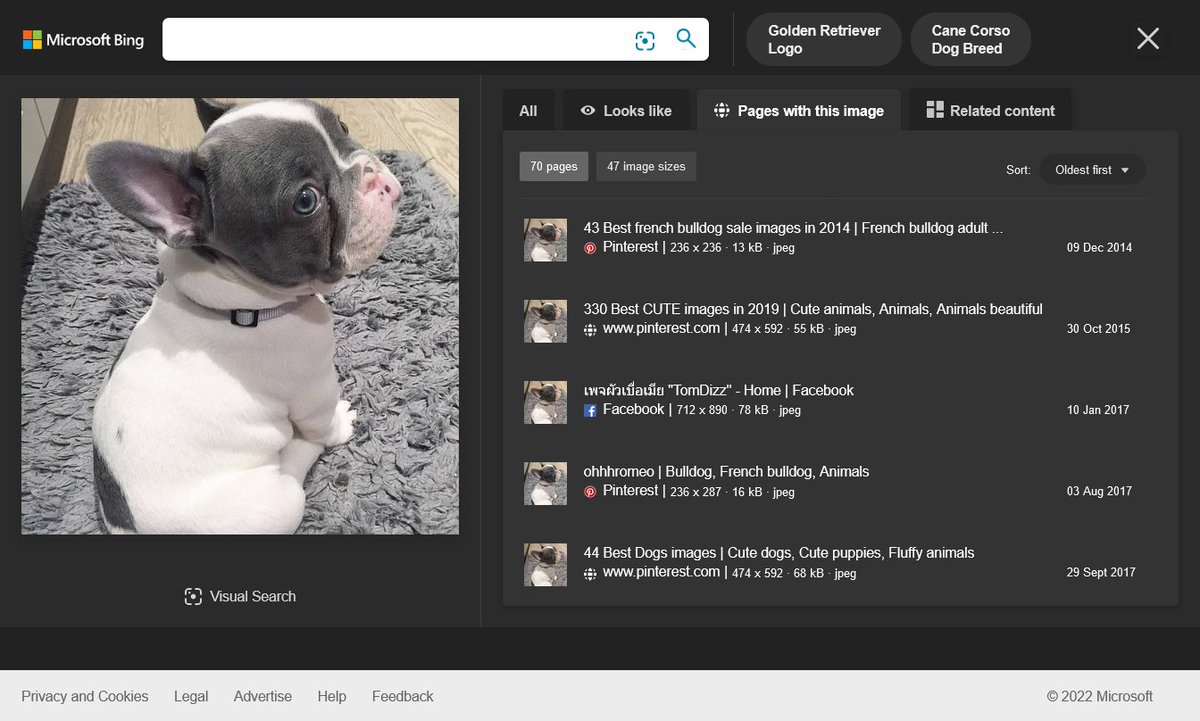Click the Sort: label
Image resolution: width=1200 pixels, height=721 pixels.
[1018, 170]
